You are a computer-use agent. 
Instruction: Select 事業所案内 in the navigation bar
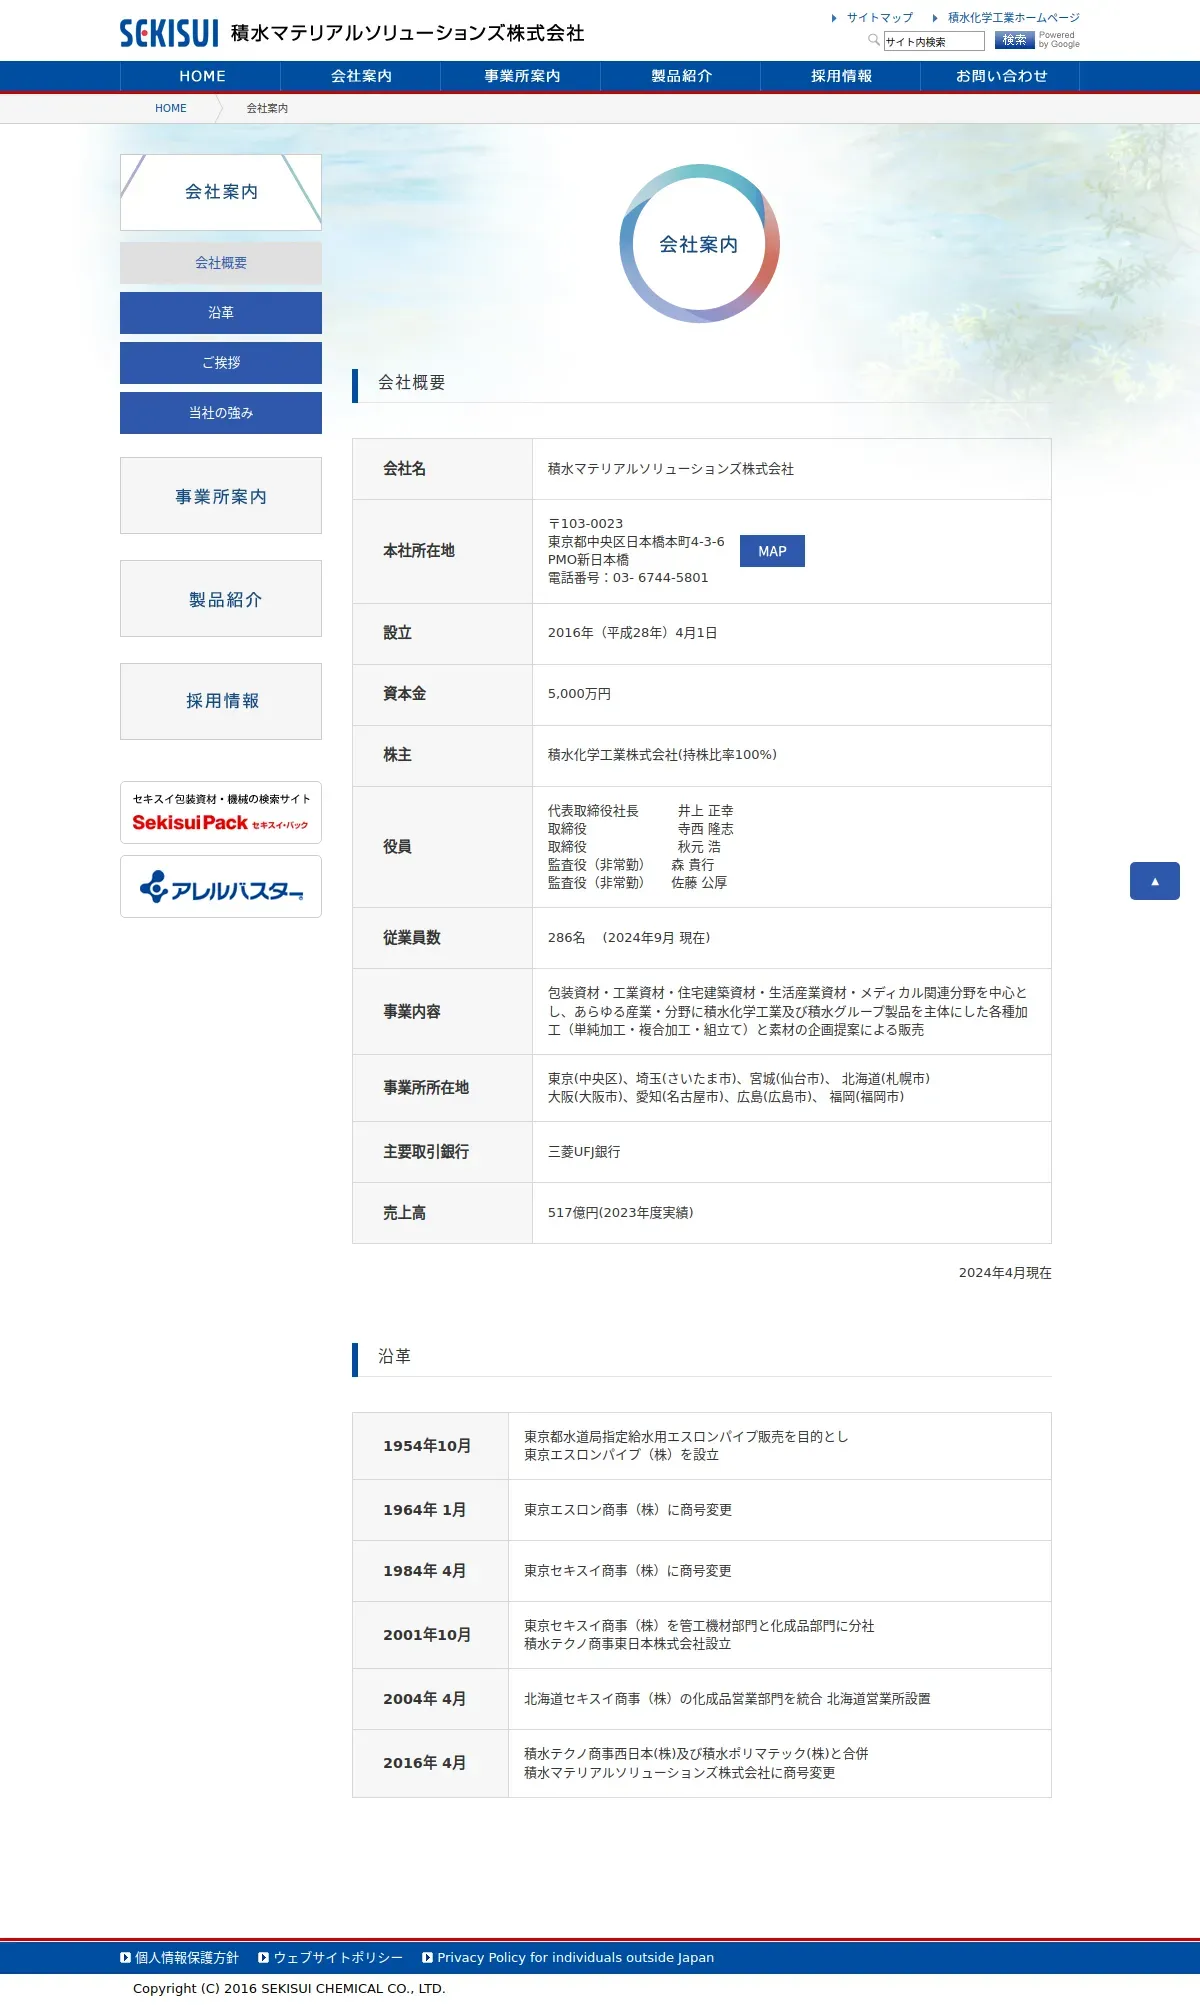tap(521, 76)
